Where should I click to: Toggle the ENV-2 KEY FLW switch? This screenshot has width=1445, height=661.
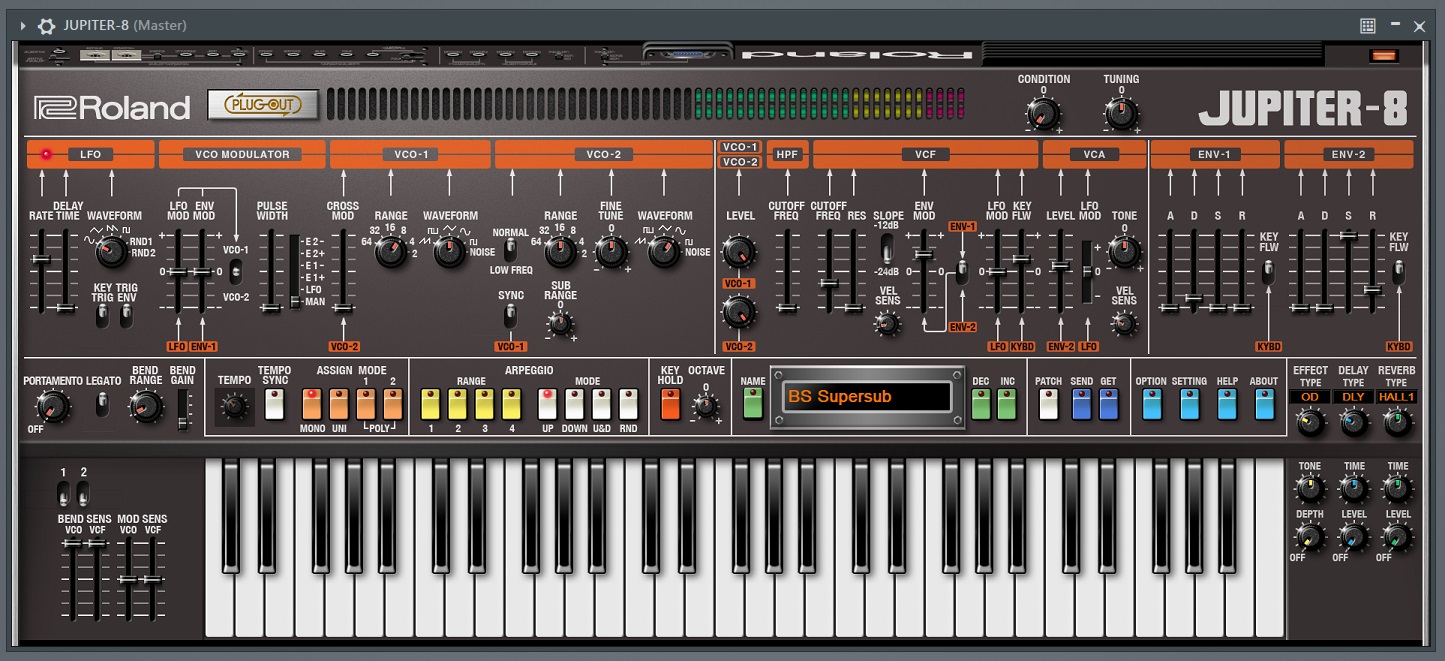[1399, 271]
